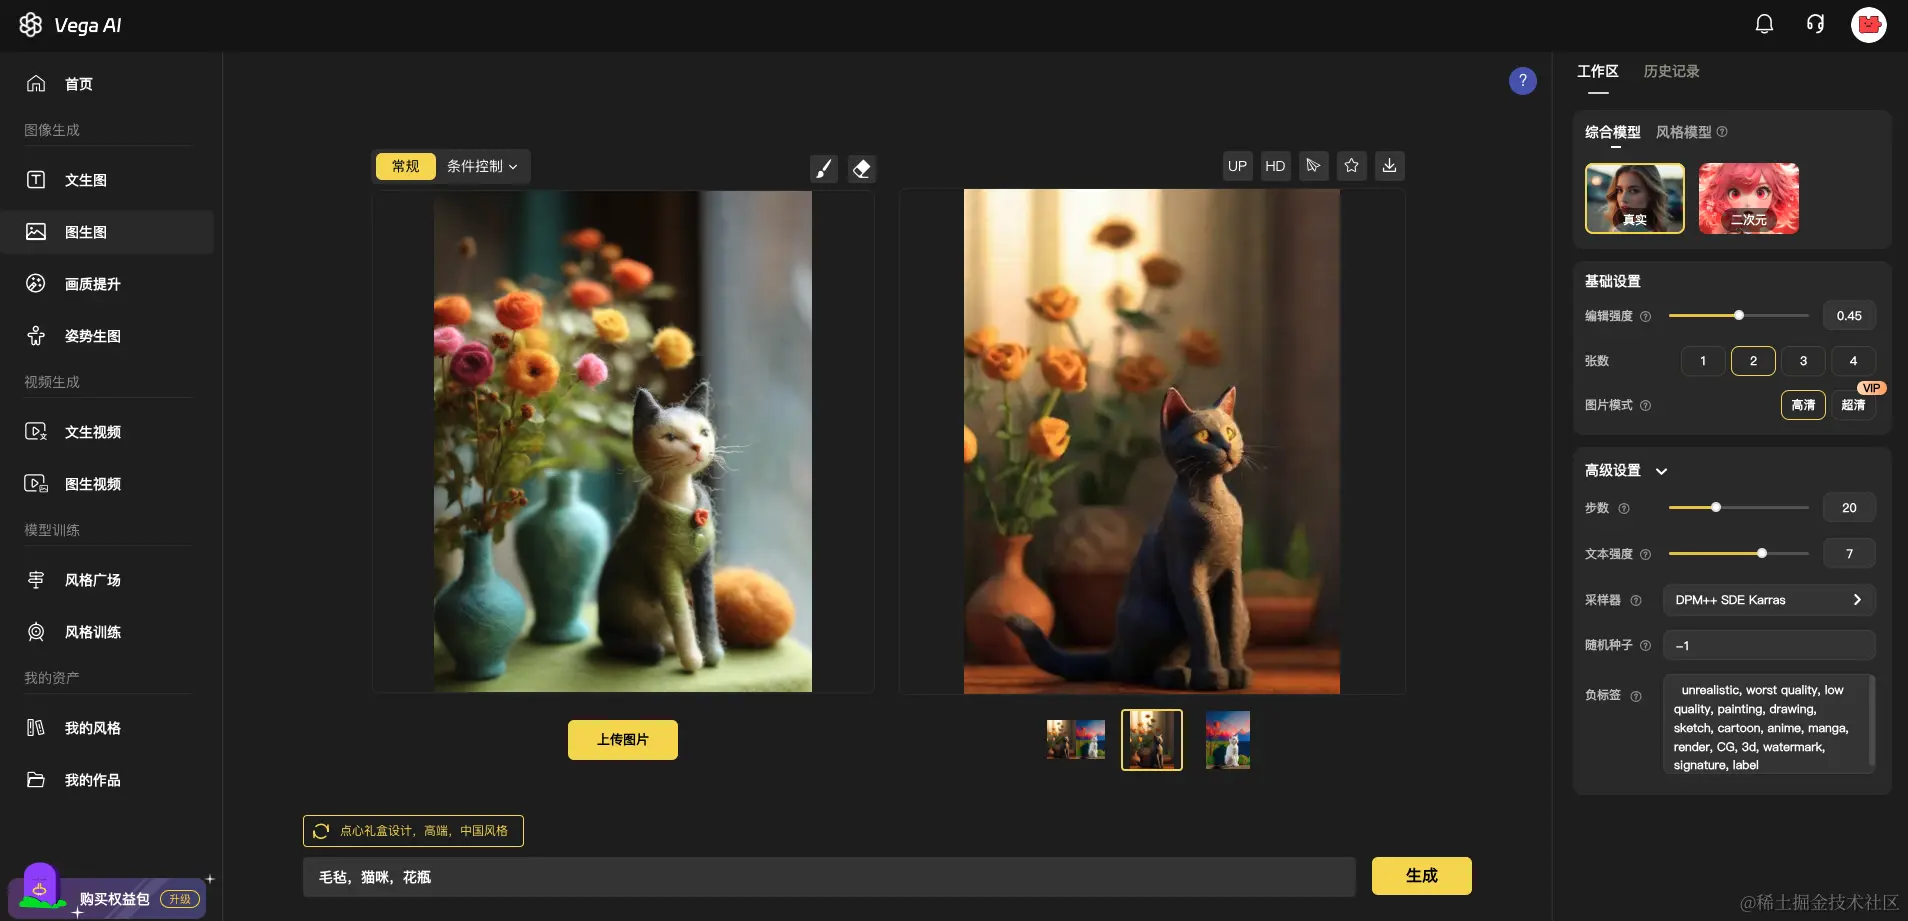Click the cursor select icon above result
Viewport: 1908px width, 921px height.
(1313, 166)
